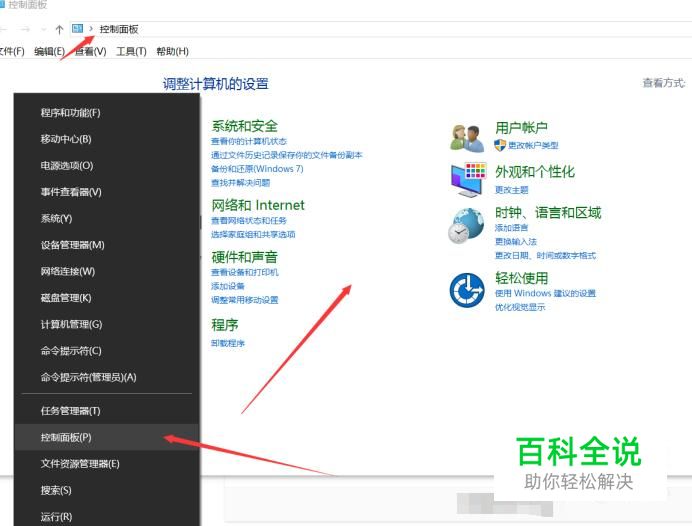This screenshot has width=692, height=526.
Task: Select 控制面板(P) in the context menu
Action: tap(107, 437)
